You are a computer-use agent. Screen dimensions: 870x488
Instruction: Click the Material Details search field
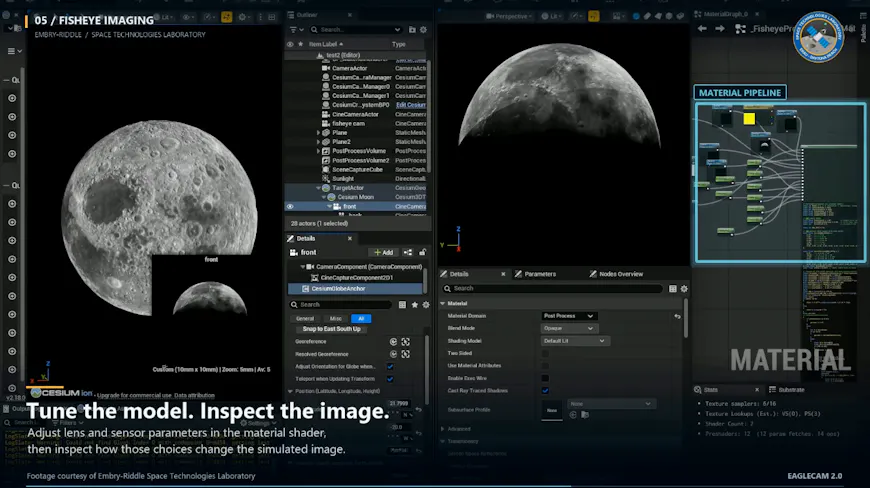(552, 288)
